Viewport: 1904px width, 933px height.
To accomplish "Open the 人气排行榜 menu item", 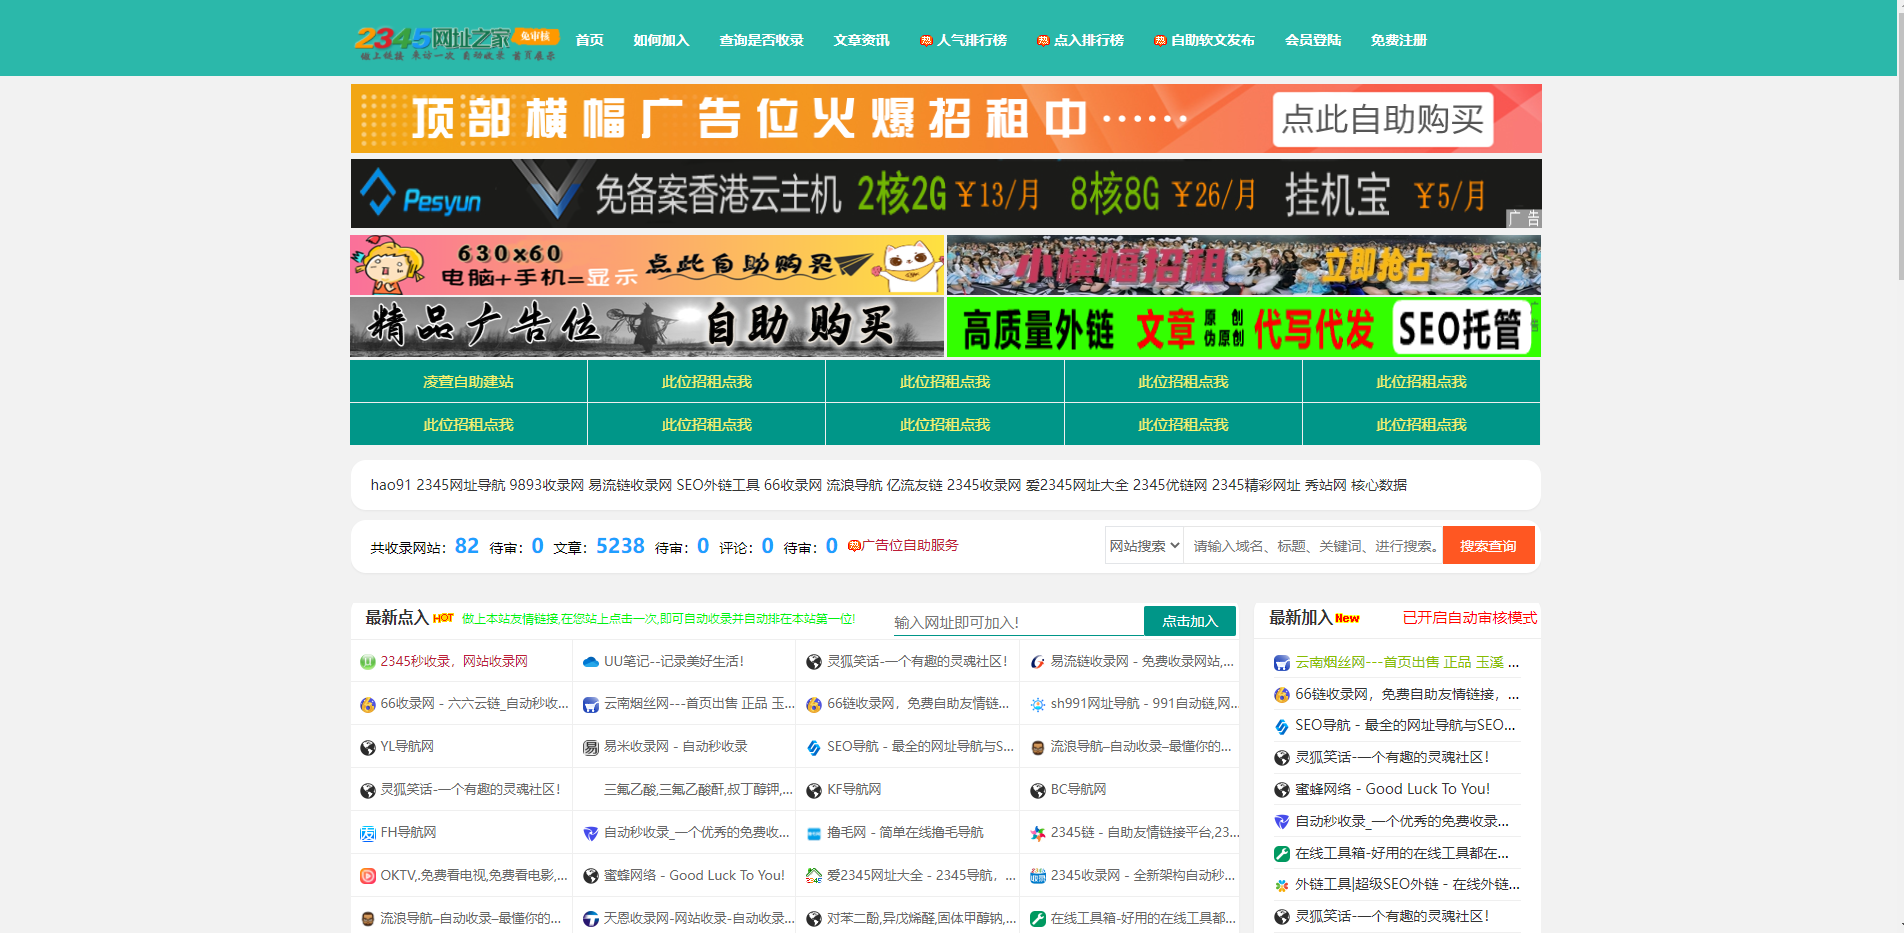I will click(x=963, y=40).
